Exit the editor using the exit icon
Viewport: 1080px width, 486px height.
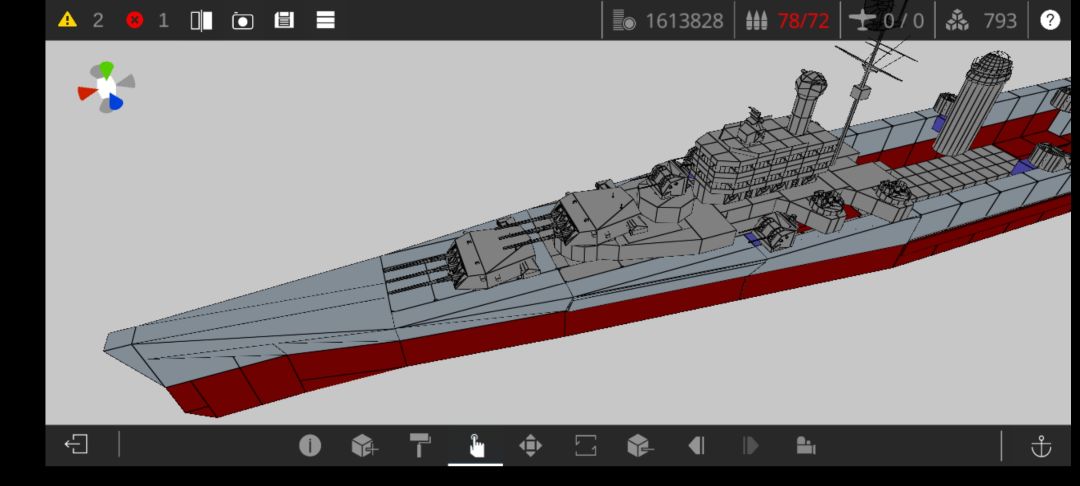pyautogui.click(x=76, y=445)
